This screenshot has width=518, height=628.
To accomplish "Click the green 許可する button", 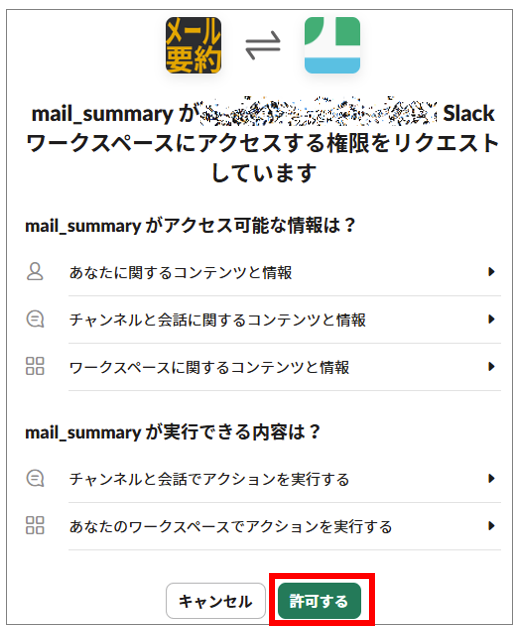I will click(x=319, y=601).
